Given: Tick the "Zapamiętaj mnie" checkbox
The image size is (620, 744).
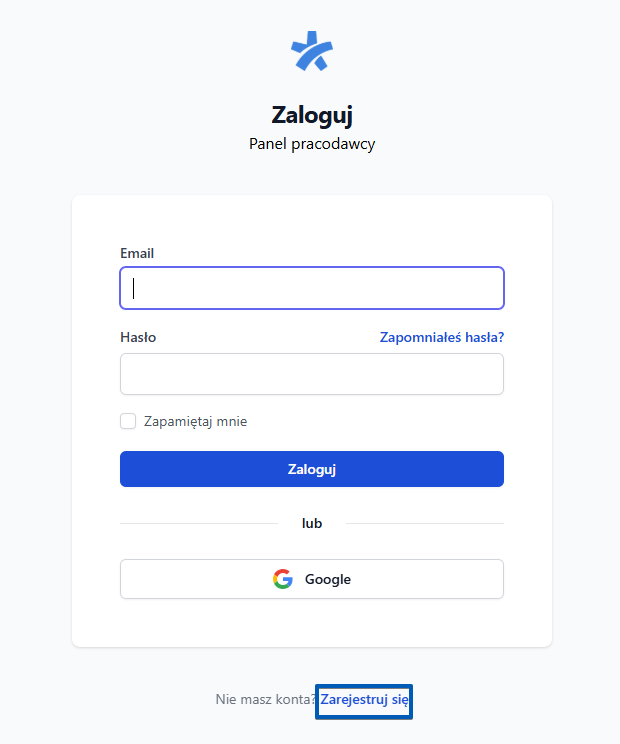Looking at the screenshot, I should point(128,421).
